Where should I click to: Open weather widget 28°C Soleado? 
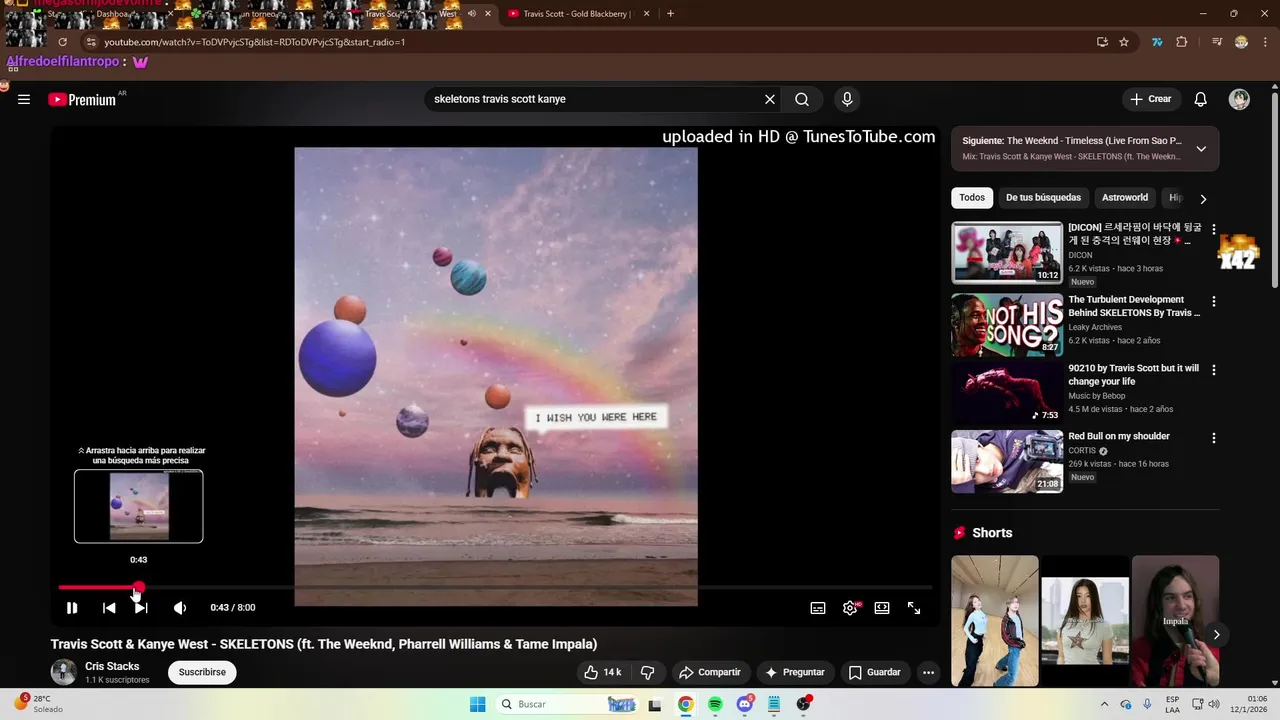[x=38, y=704]
